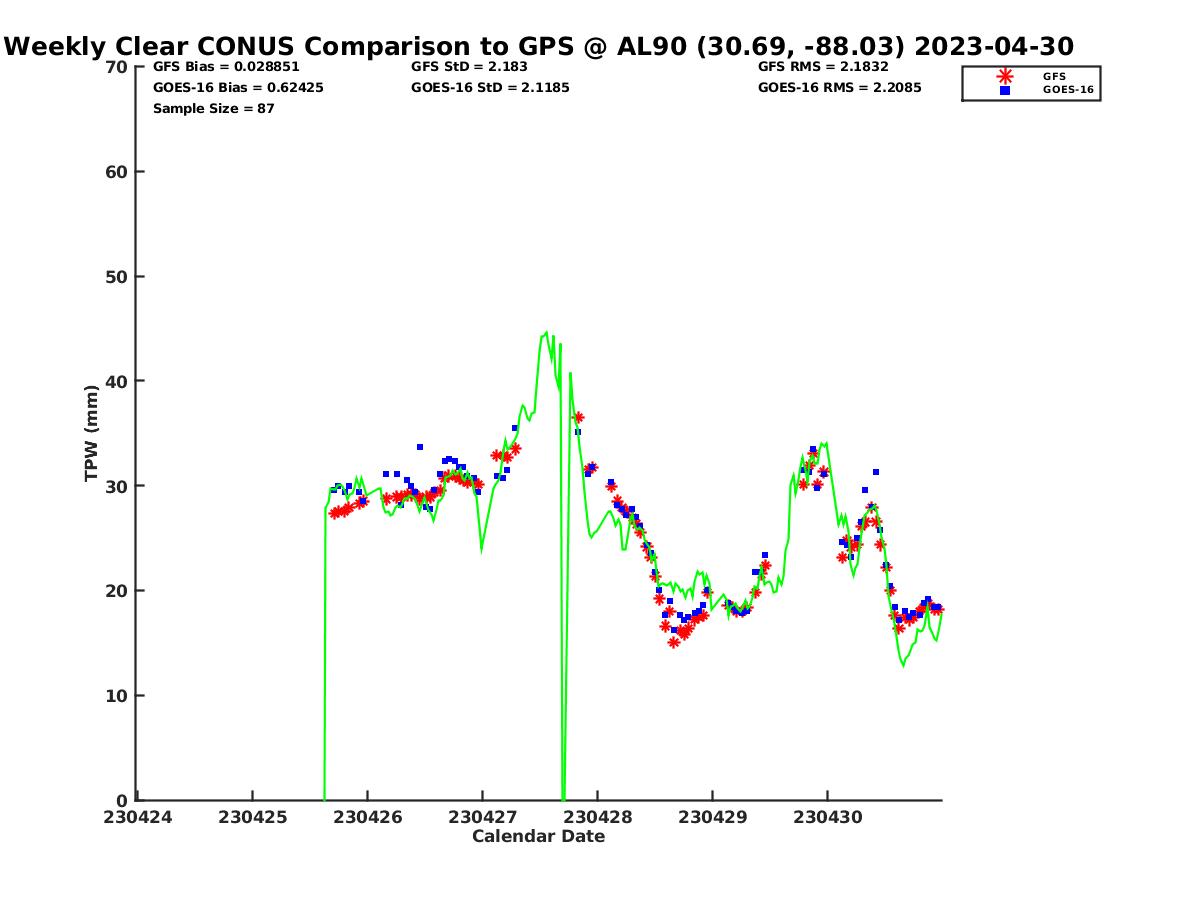This screenshot has height=900, width=1200.
Task: Click the blue square GOES-16 legend marker
Action: point(1005,90)
